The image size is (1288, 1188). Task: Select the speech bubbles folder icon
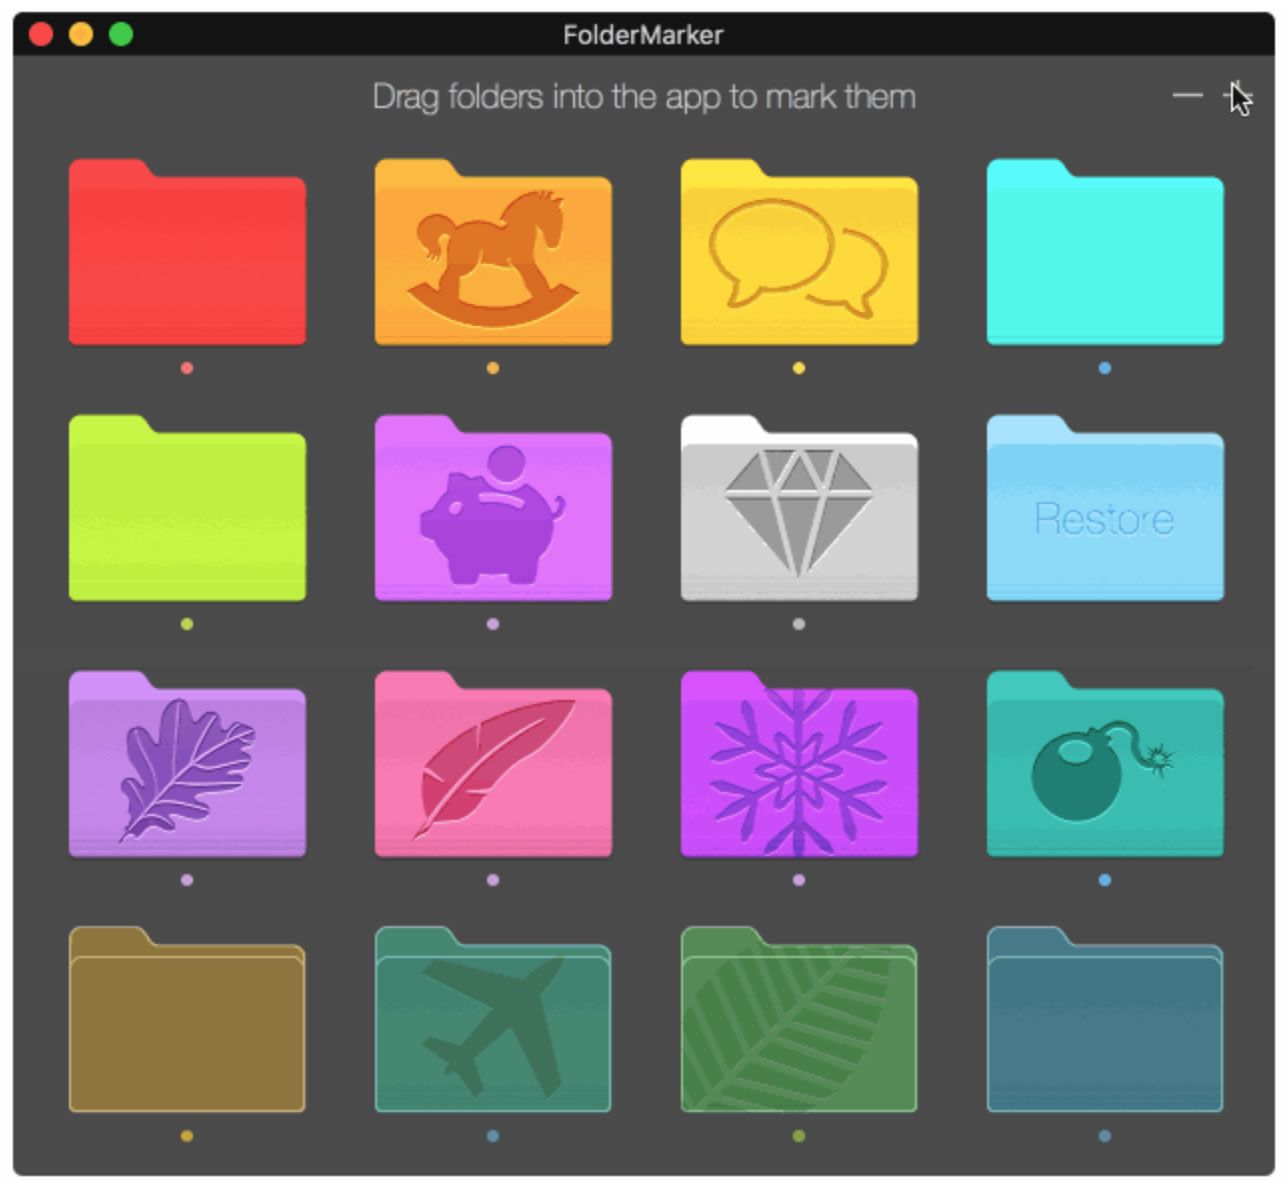[799, 253]
